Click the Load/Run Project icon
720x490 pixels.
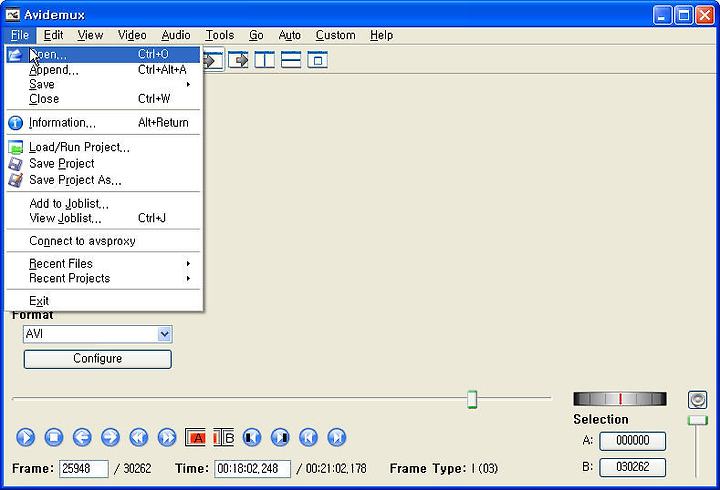coord(16,147)
